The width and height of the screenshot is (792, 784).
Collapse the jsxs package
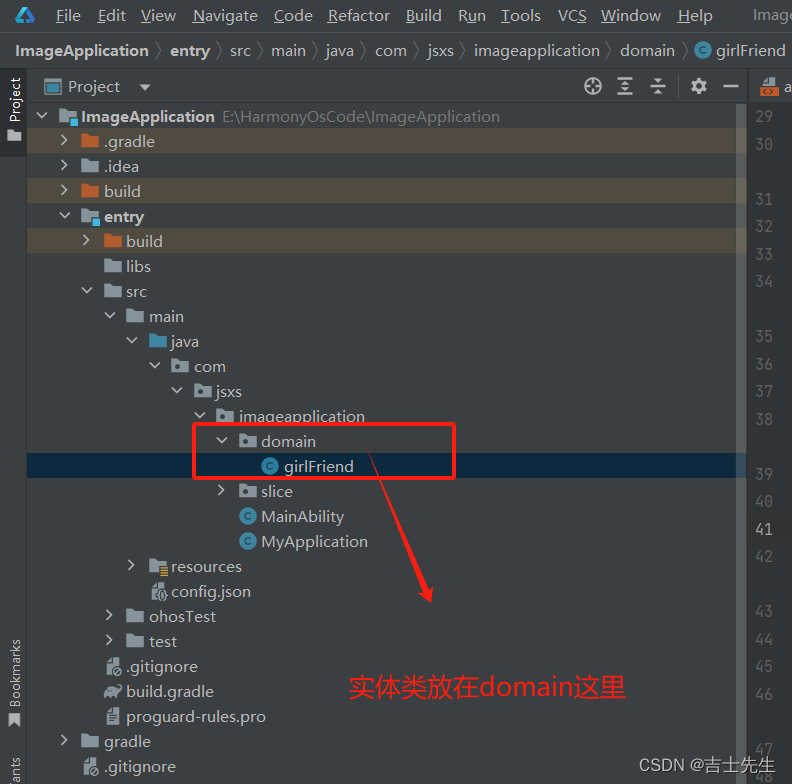coord(177,390)
